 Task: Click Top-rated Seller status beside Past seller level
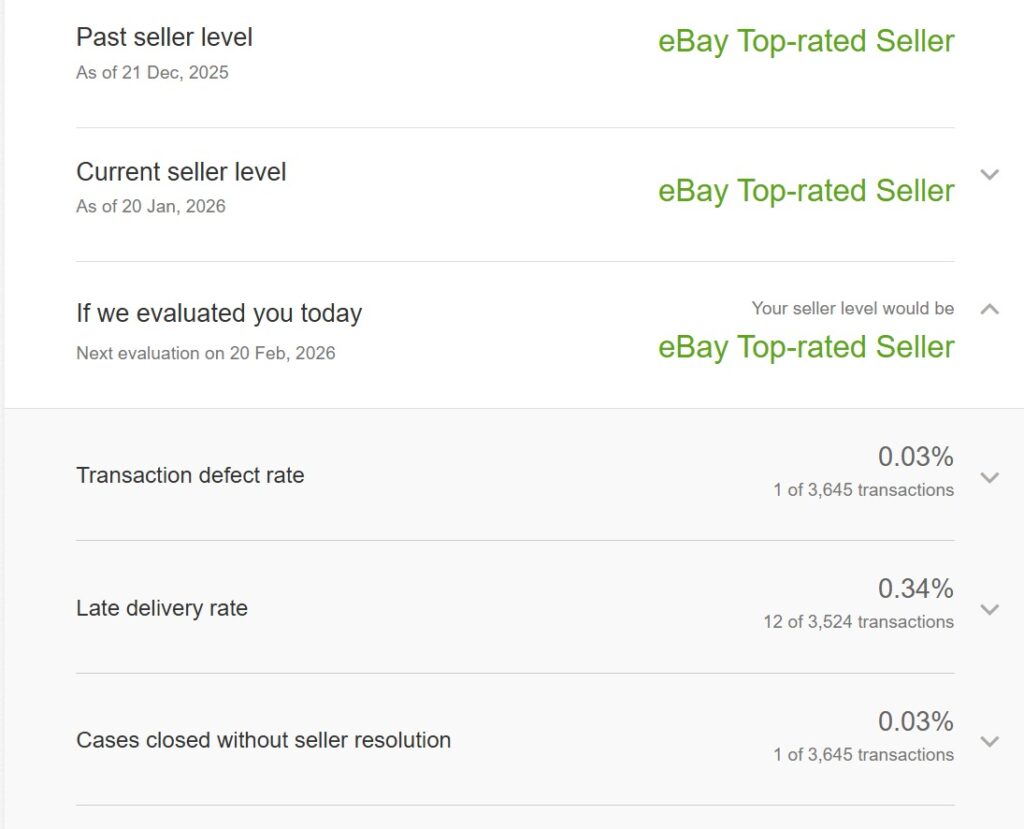click(806, 41)
